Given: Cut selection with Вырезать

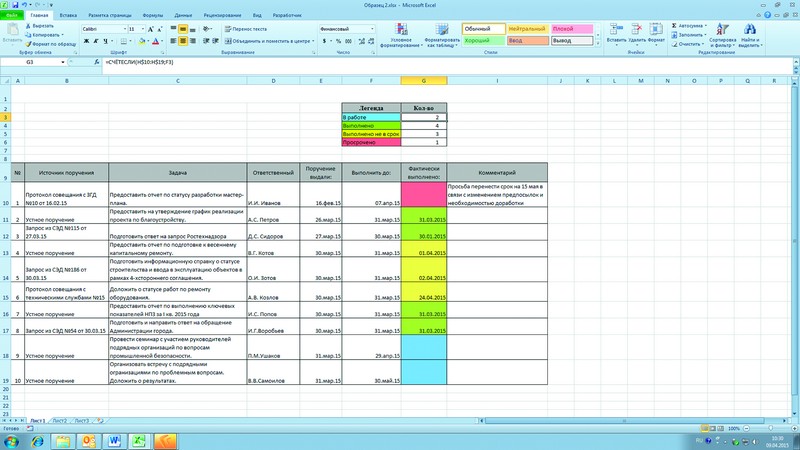Looking at the screenshot, I should coord(40,26).
